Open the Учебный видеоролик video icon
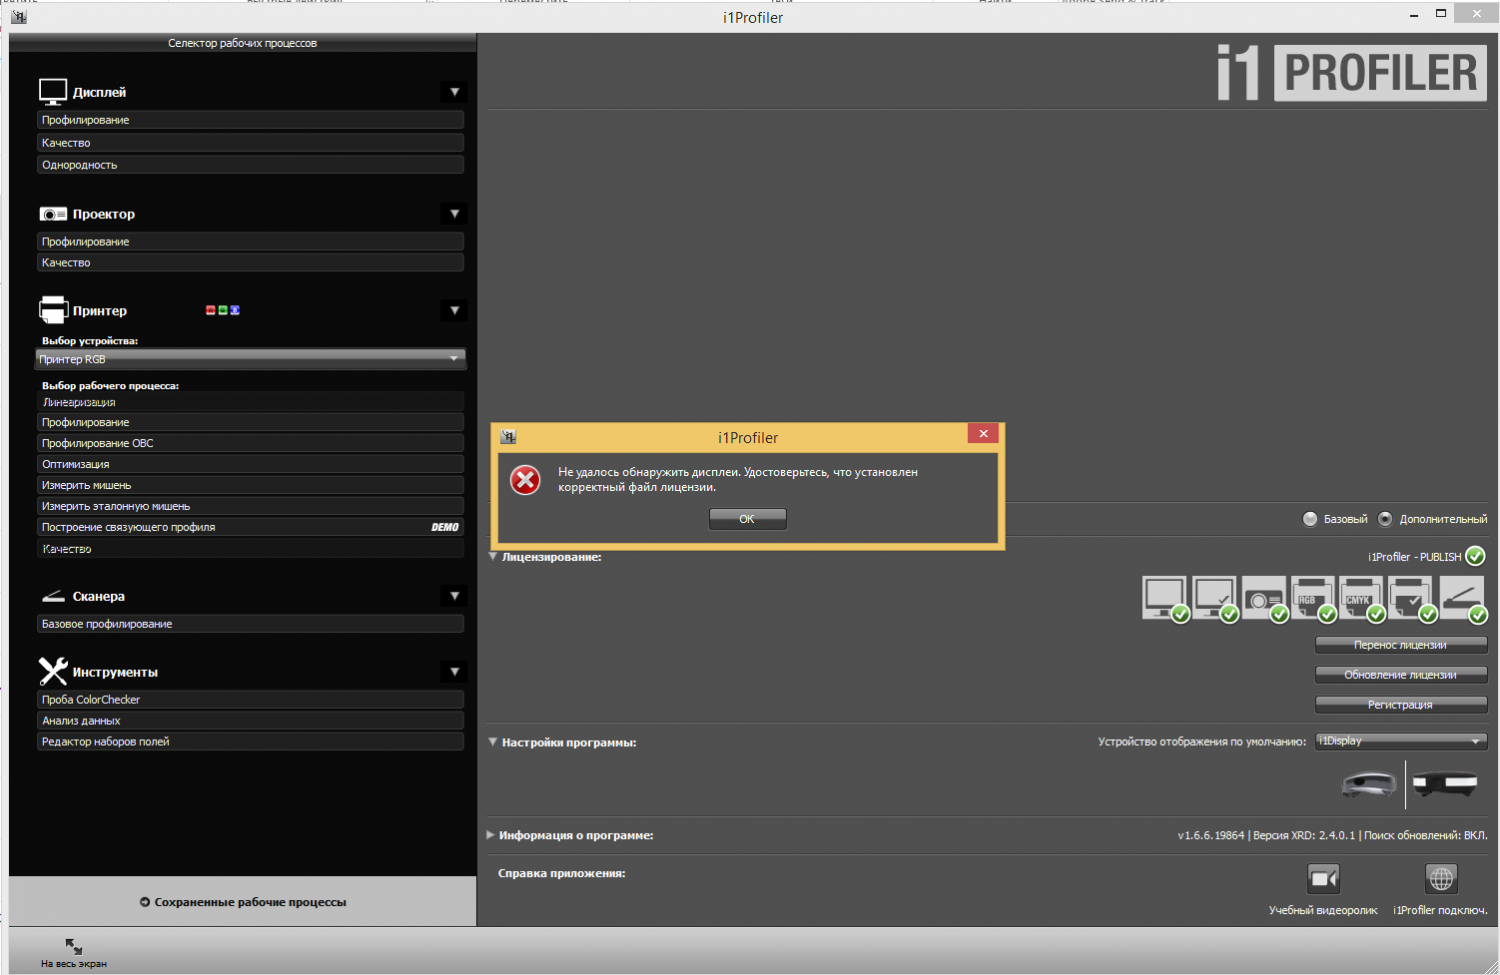This screenshot has height=975, width=1500. coord(1323,878)
